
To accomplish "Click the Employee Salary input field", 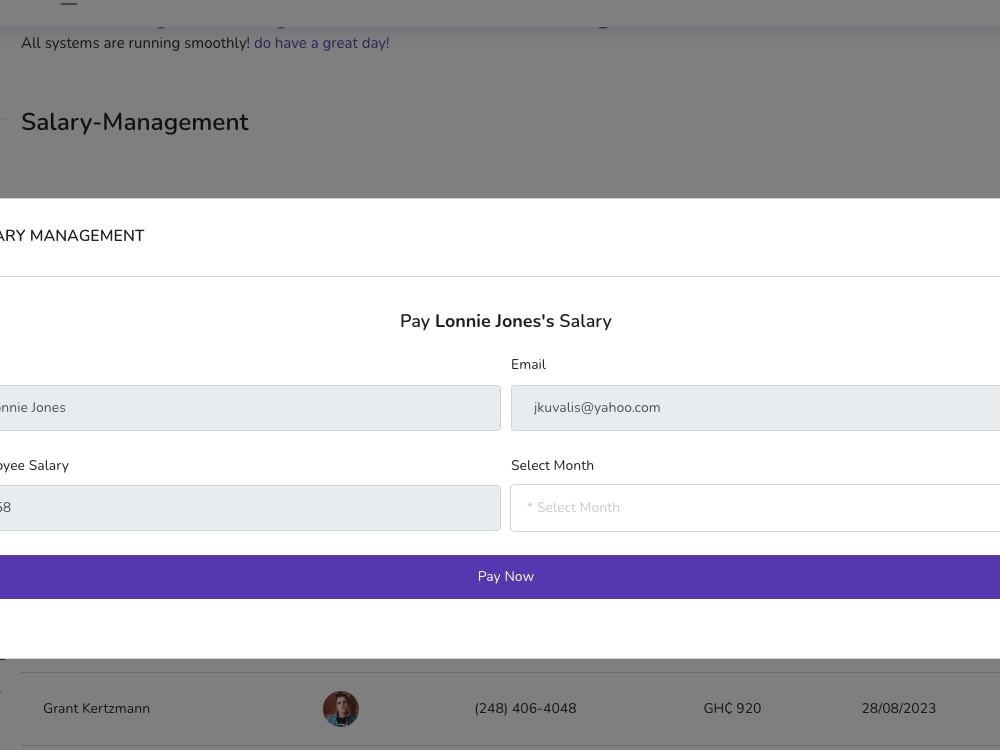I will tap(250, 508).
